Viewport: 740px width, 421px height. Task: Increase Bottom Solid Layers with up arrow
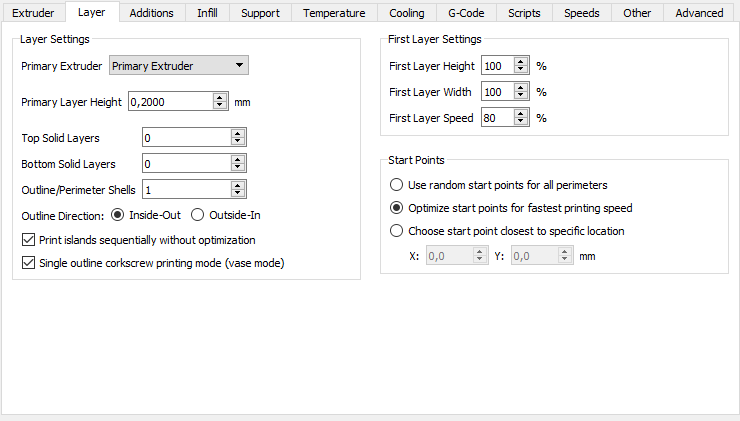237,159
